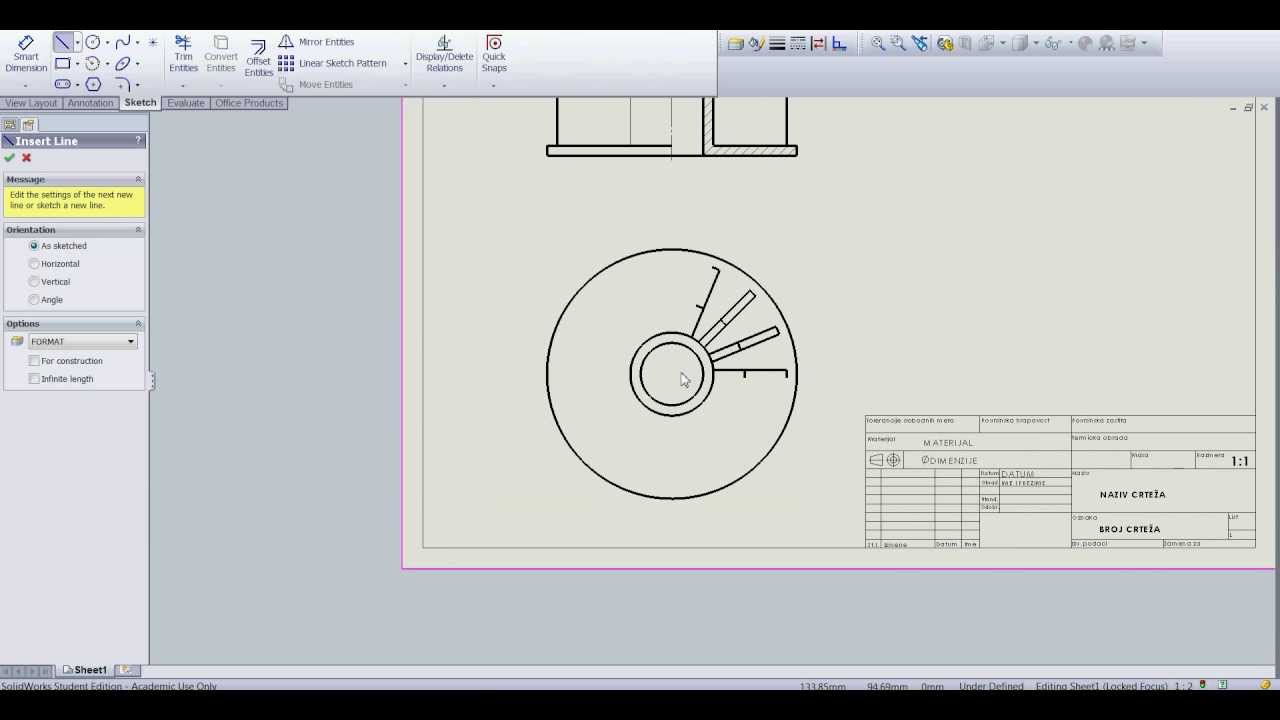
Task: Switch to the Sketch tab
Action: click(x=140, y=103)
